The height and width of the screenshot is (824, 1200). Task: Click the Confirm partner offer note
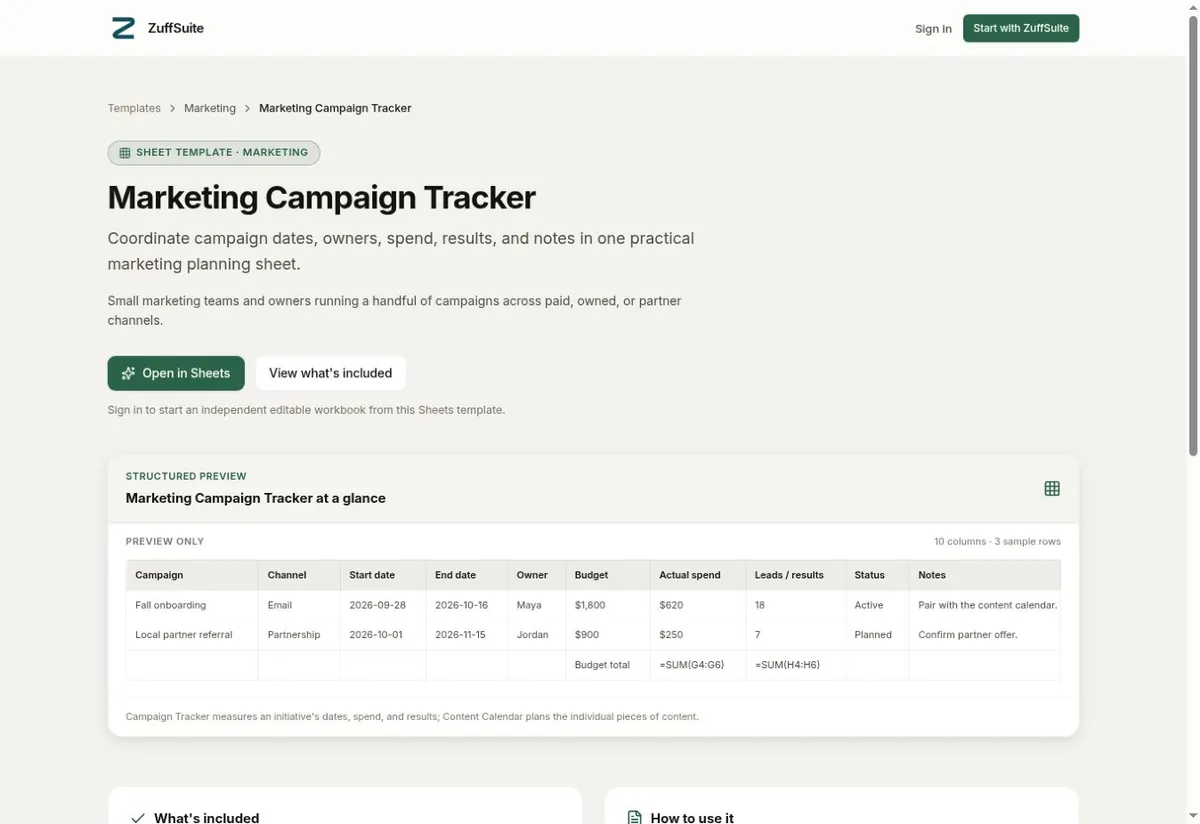984,635
